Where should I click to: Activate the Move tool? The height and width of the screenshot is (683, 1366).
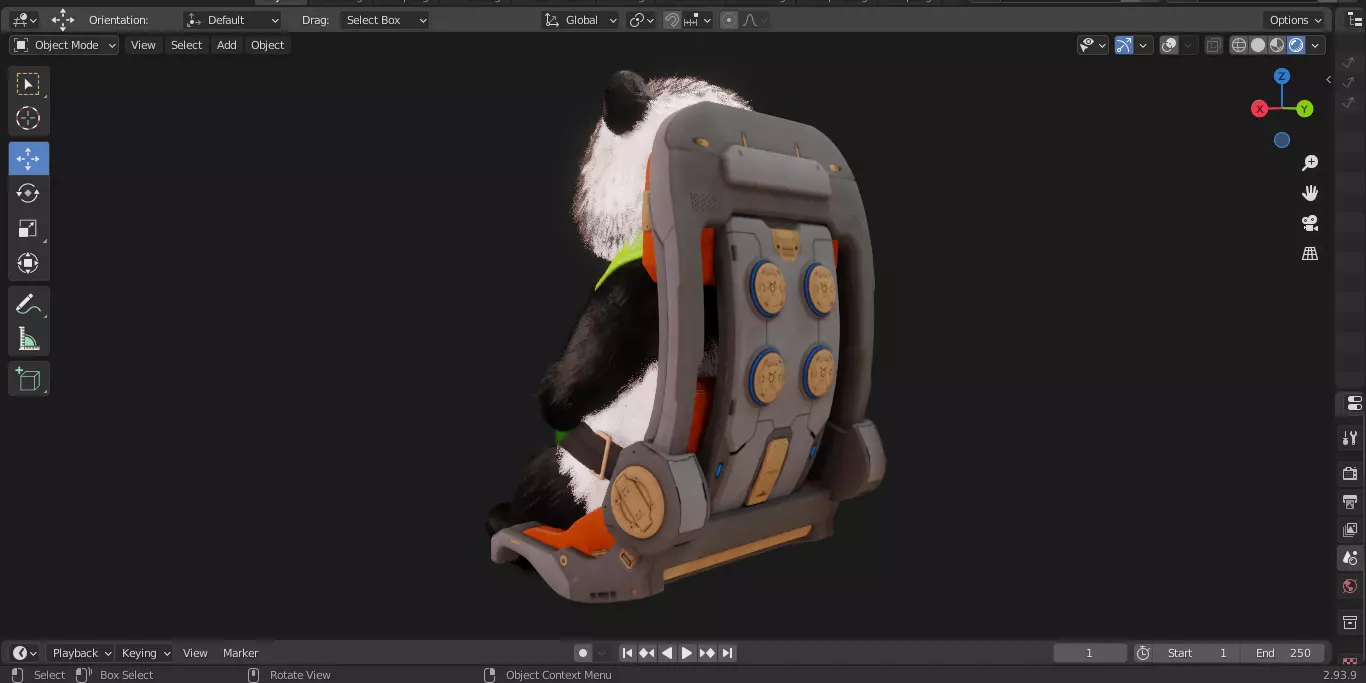(x=28, y=159)
